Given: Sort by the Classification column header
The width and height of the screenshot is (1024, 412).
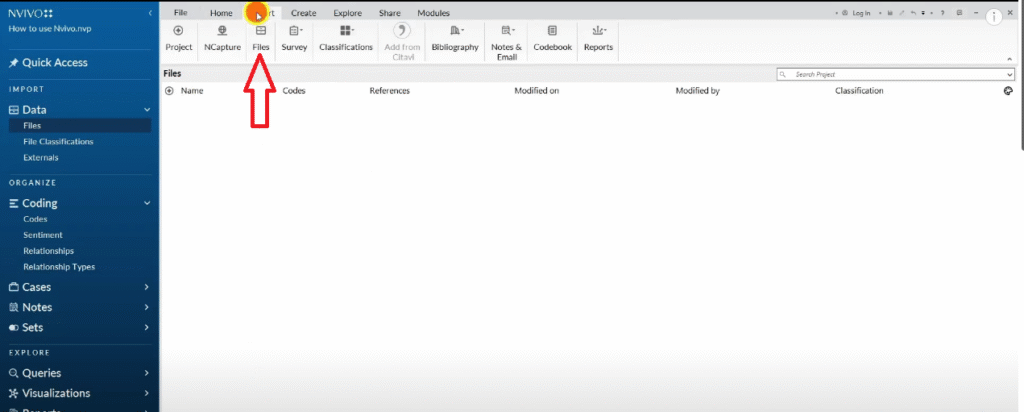Looking at the screenshot, I should click(x=859, y=91).
